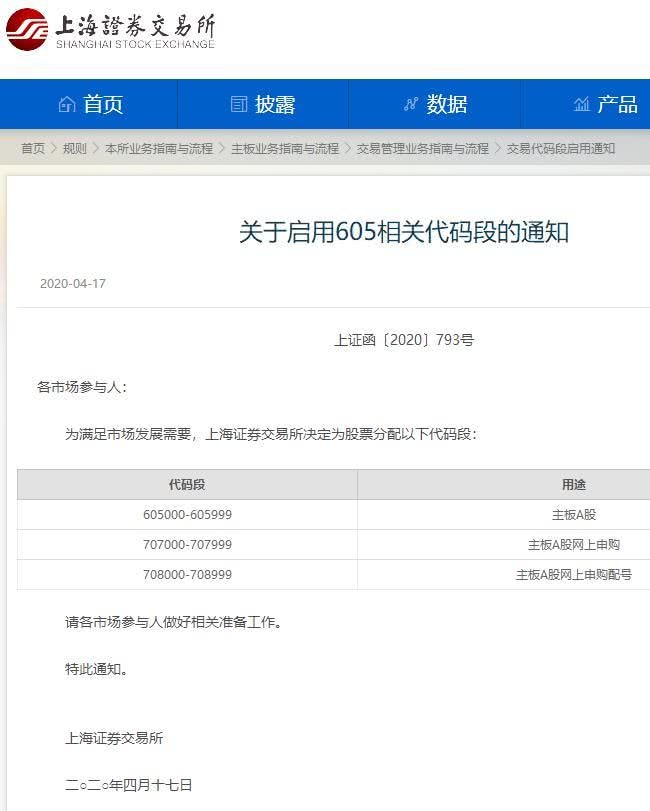Click the 用途 table column header
This screenshot has height=811, width=650.
573,485
